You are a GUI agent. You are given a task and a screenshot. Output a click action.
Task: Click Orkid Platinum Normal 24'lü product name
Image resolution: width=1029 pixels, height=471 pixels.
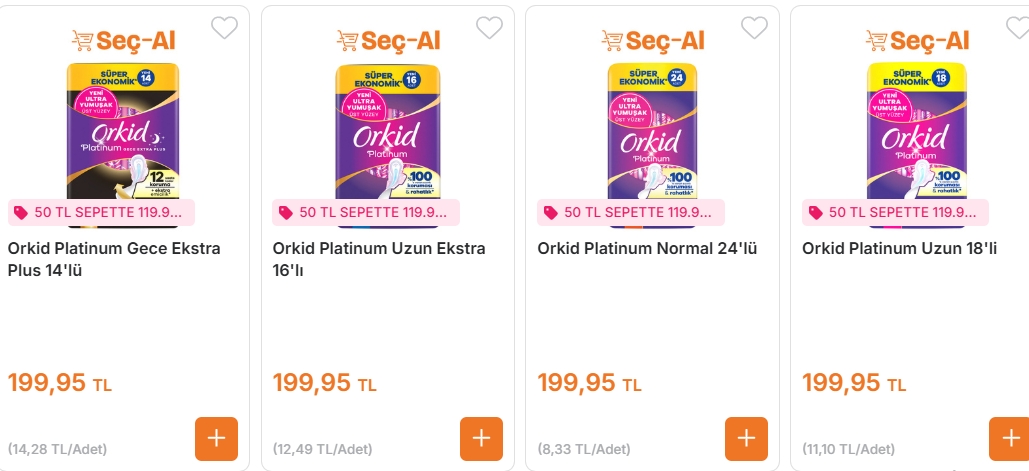(647, 248)
